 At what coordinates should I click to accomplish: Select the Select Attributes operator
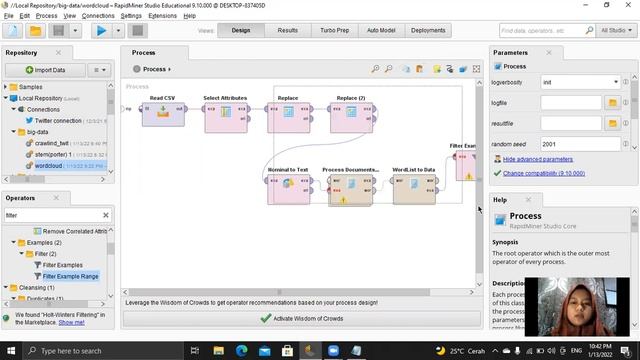226,117
